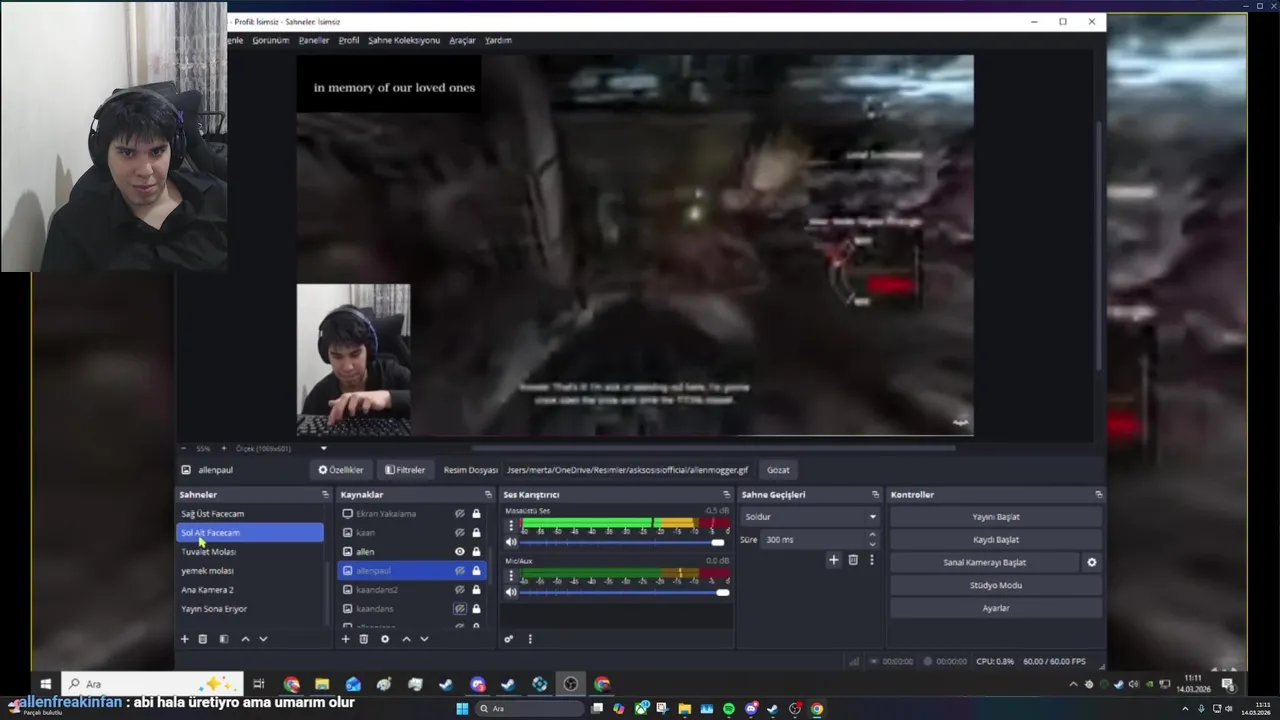The width and height of the screenshot is (1280, 720).
Task: Add a scene transition with plus
Action: tap(833, 560)
